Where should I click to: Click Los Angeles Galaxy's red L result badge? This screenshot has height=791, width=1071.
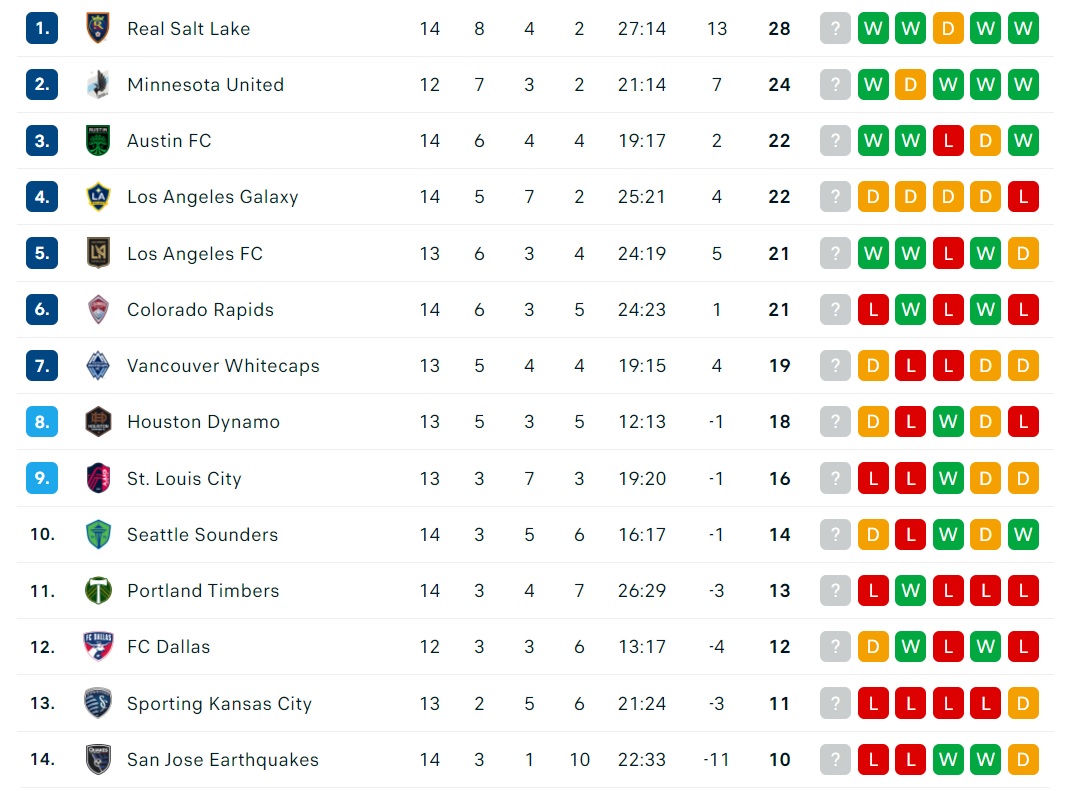point(1023,197)
